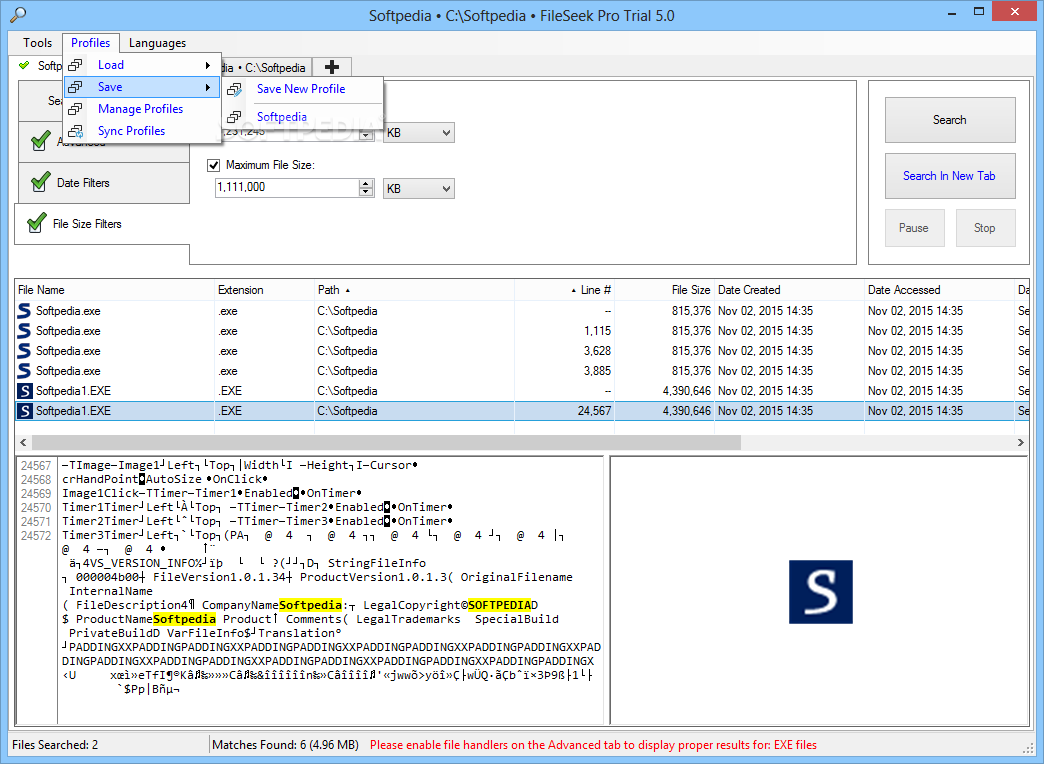This screenshot has width=1044, height=764.
Task: Click the Softpedia logo preview image
Action: [x=820, y=592]
